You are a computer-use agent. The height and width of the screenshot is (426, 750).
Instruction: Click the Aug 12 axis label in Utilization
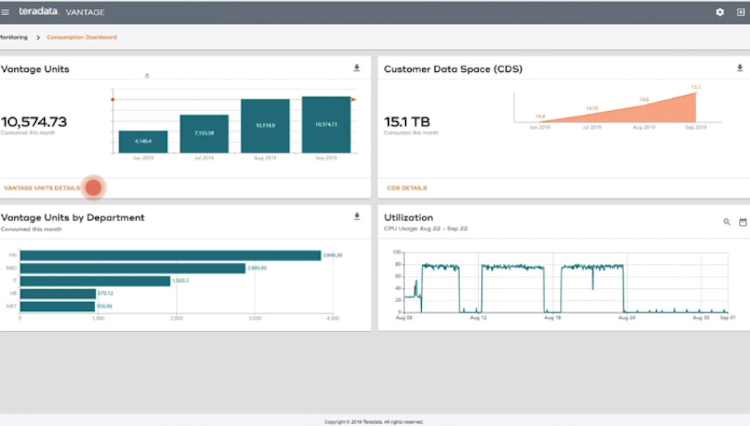coord(478,317)
